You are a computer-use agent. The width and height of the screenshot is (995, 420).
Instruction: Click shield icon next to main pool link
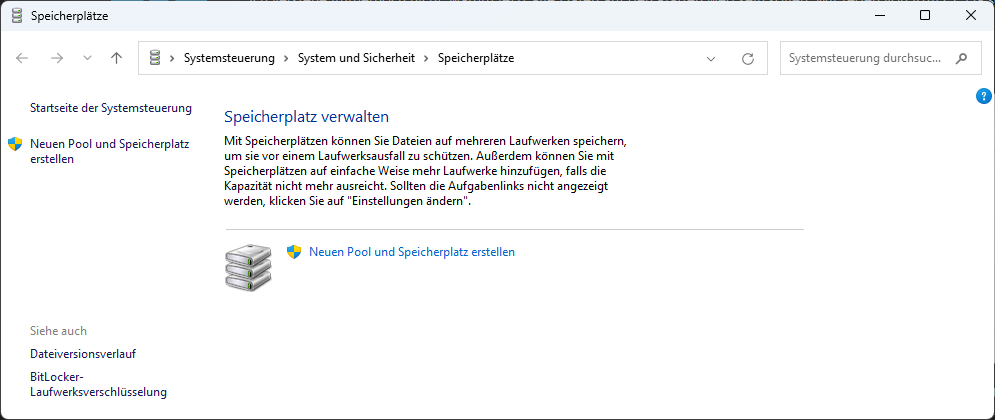tap(293, 252)
